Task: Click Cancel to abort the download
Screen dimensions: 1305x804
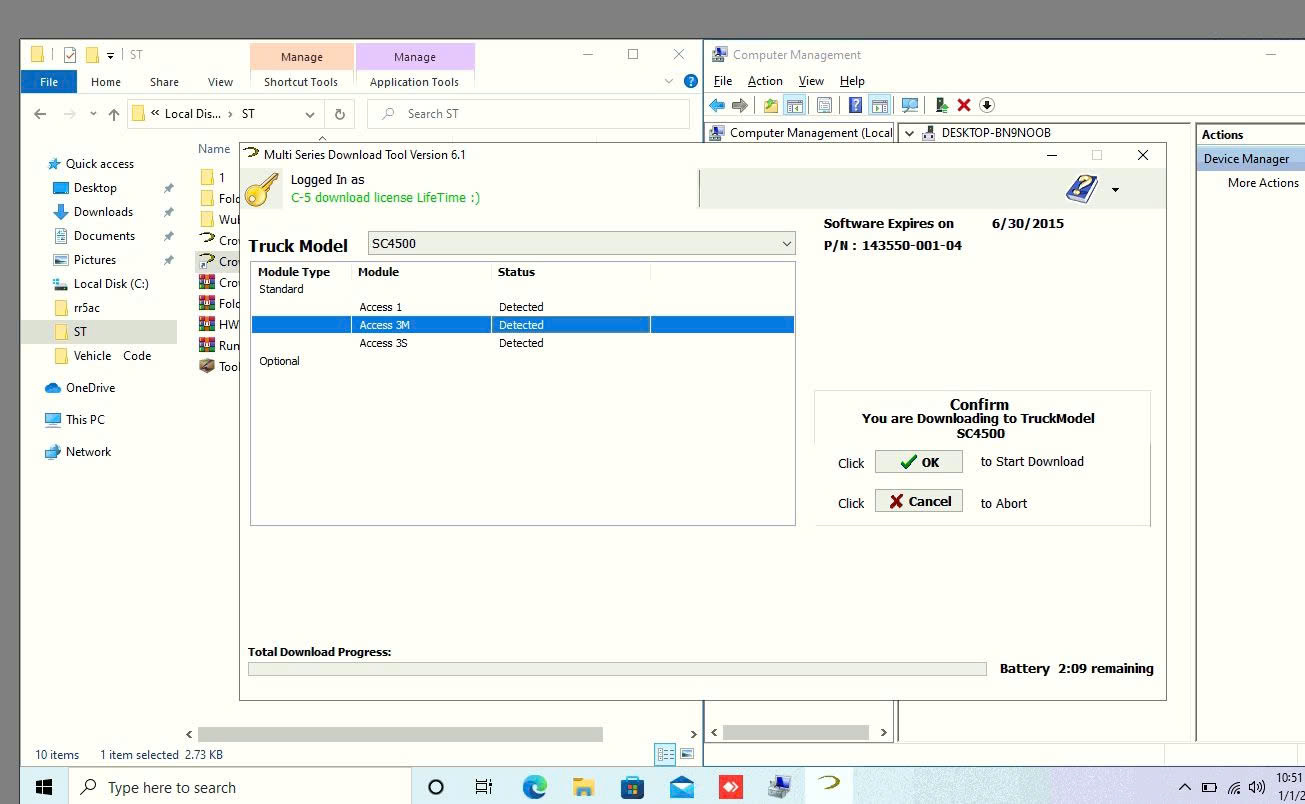Action: click(918, 500)
